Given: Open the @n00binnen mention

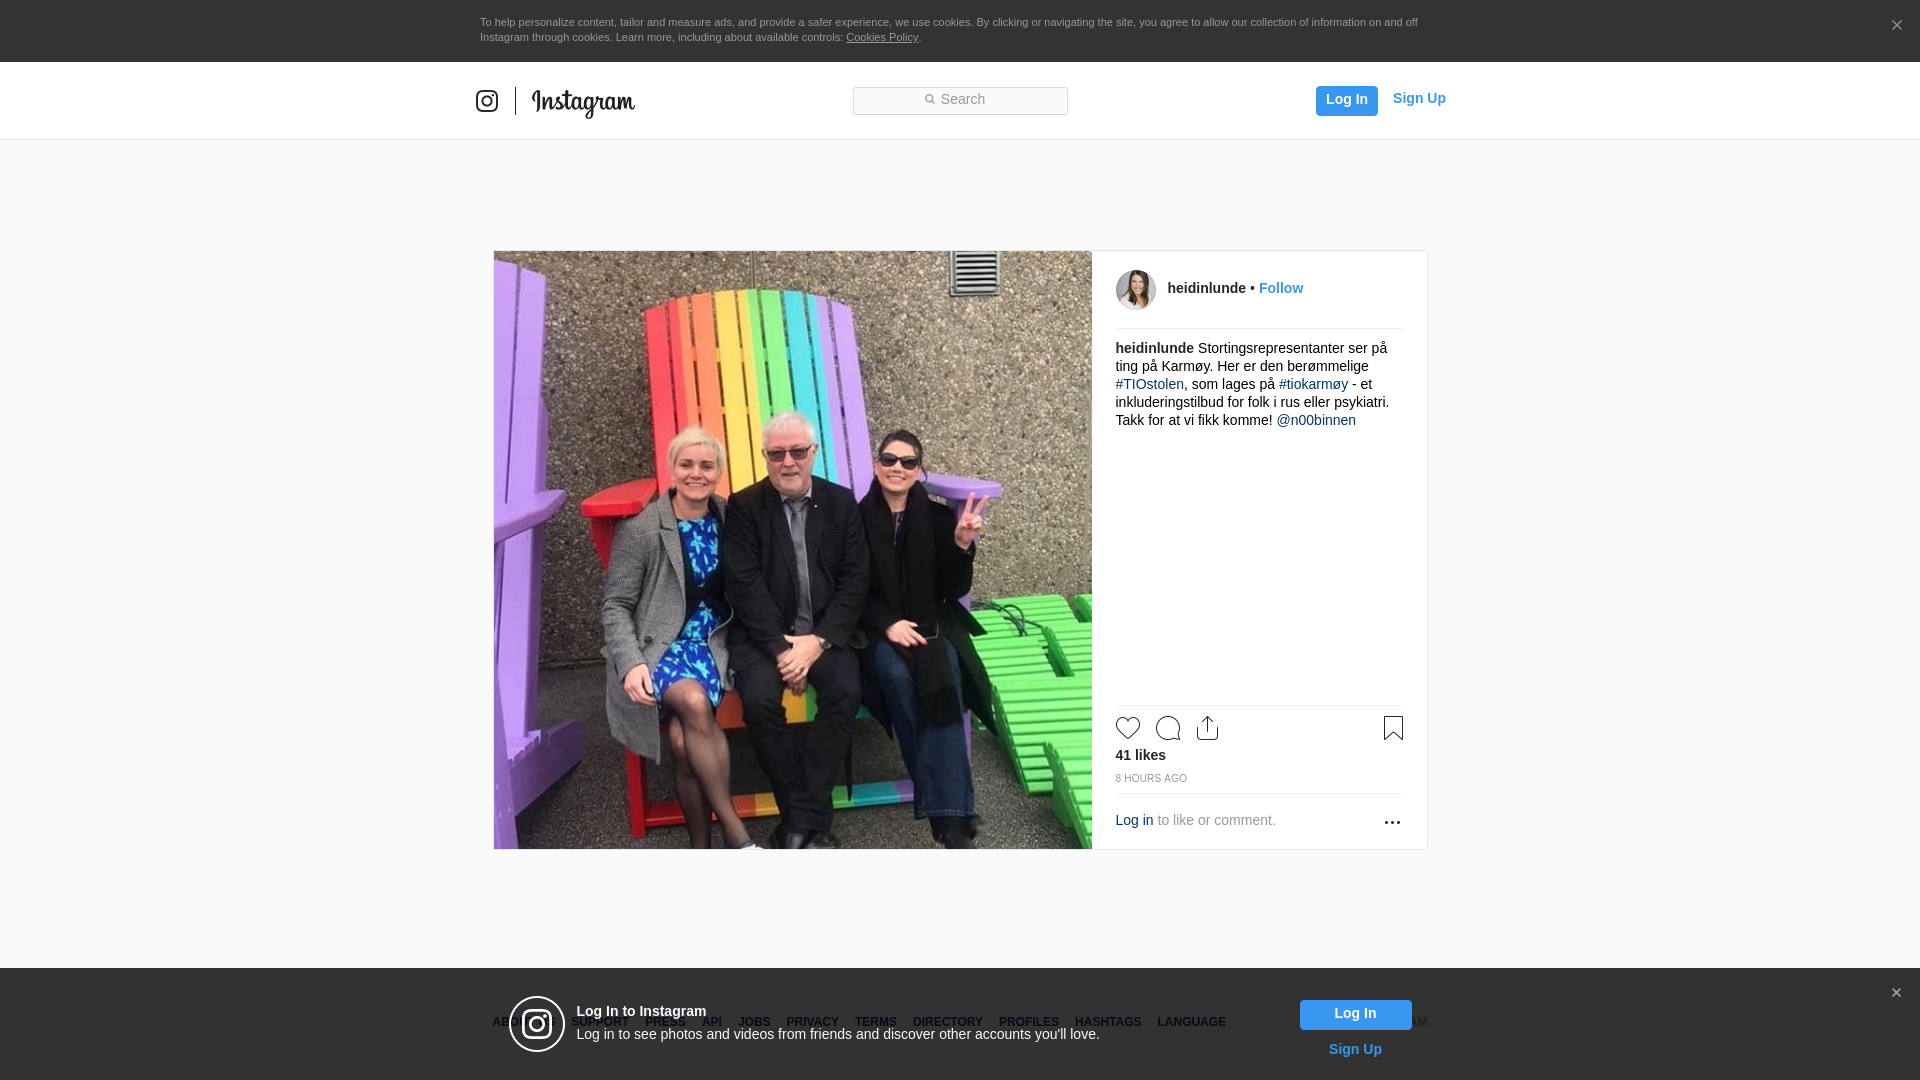Looking at the screenshot, I should tap(1315, 420).
